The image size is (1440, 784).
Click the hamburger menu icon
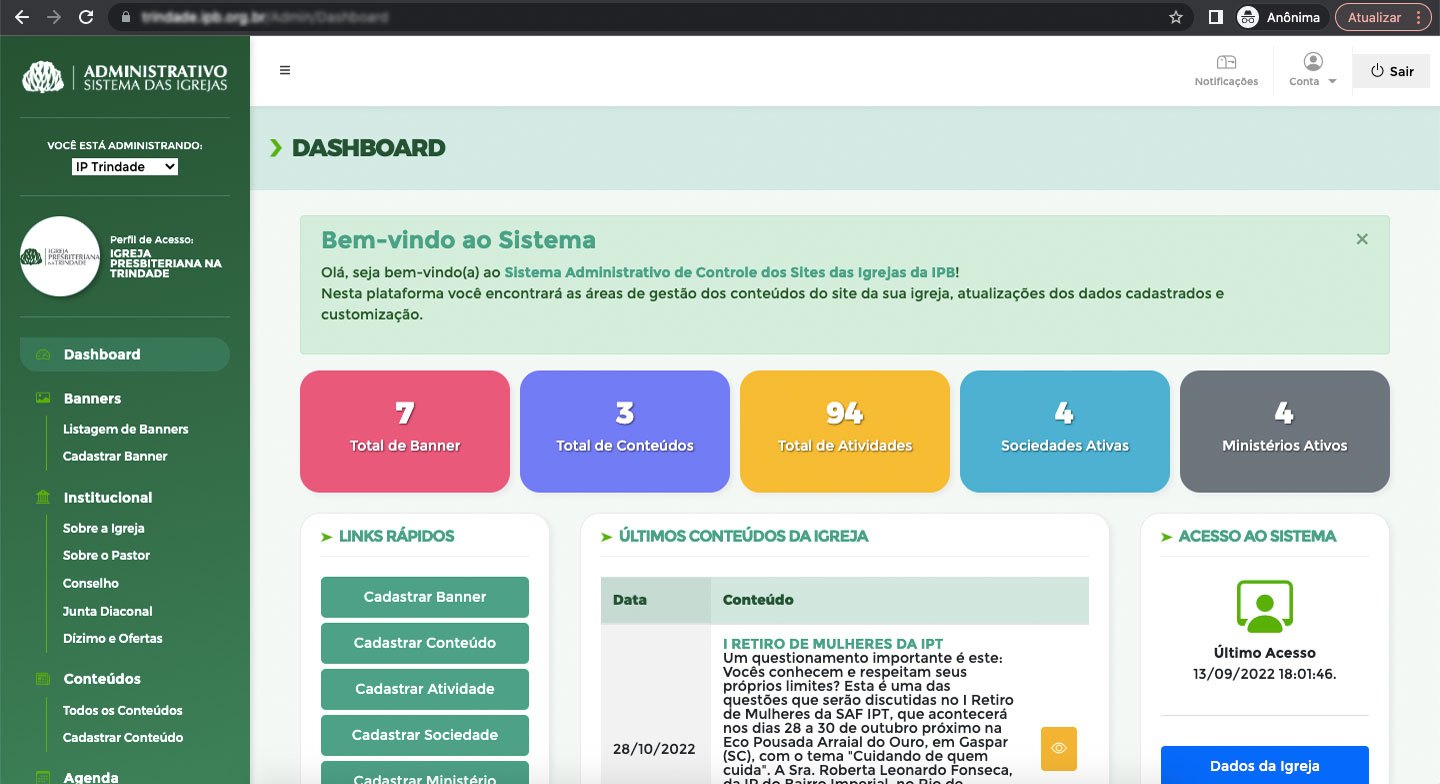tap(285, 70)
